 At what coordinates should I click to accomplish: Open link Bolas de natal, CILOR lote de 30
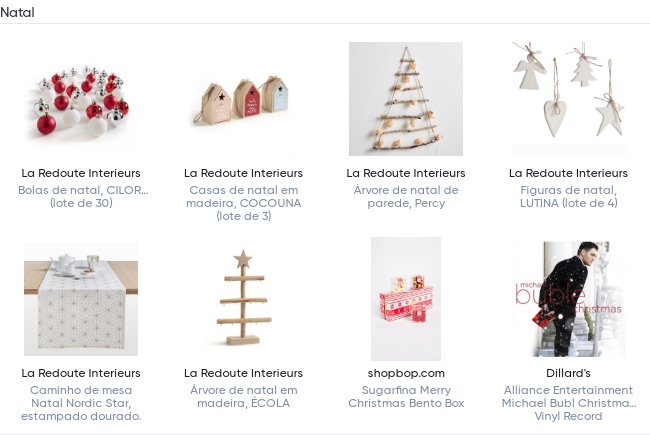(x=82, y=197)
